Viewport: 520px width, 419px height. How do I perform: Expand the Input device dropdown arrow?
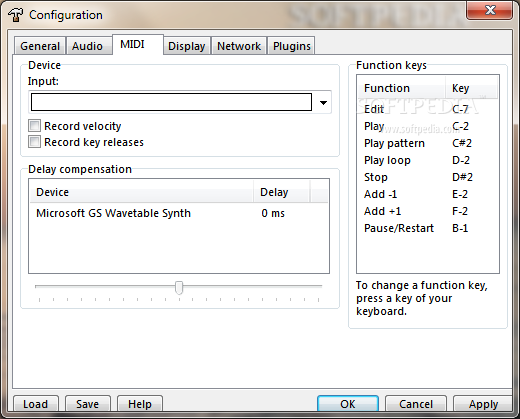[323, 103]
